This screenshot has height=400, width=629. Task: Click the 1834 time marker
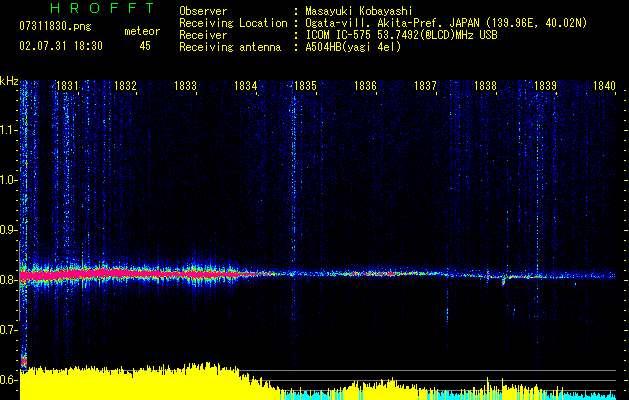coord(246,86)
